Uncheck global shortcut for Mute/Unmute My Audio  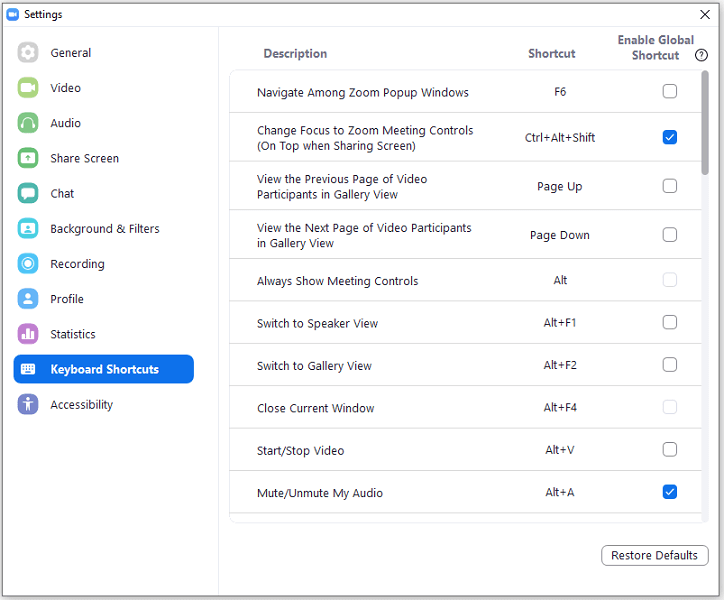point(670,492)
